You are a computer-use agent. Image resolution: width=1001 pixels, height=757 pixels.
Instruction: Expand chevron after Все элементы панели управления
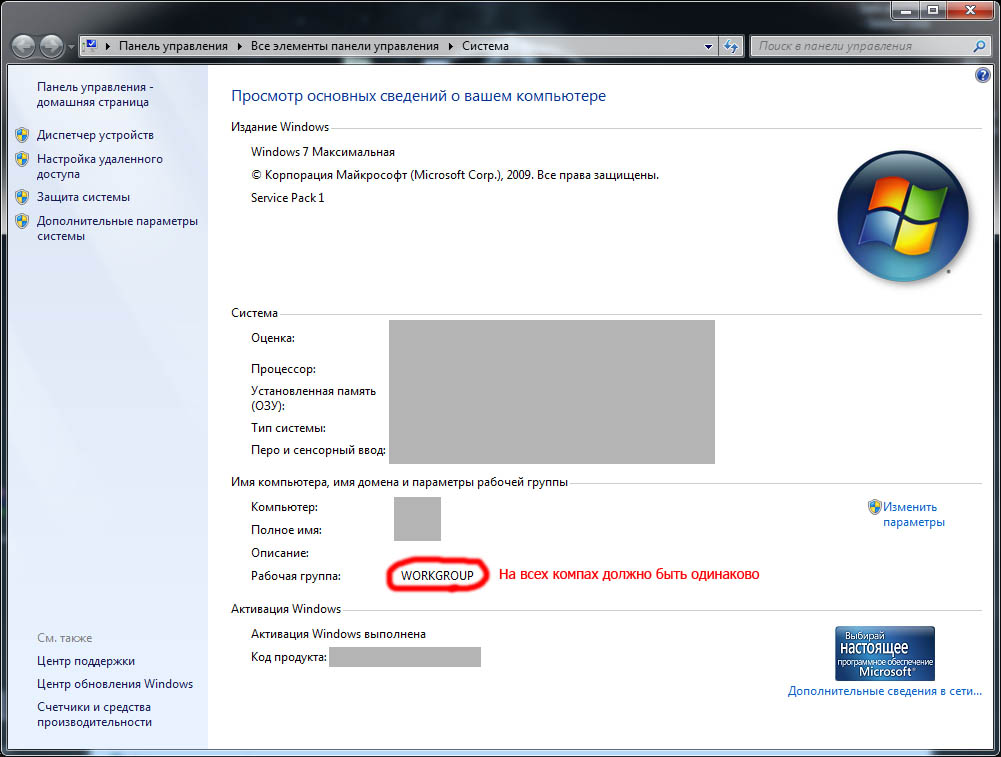(451, 46)
